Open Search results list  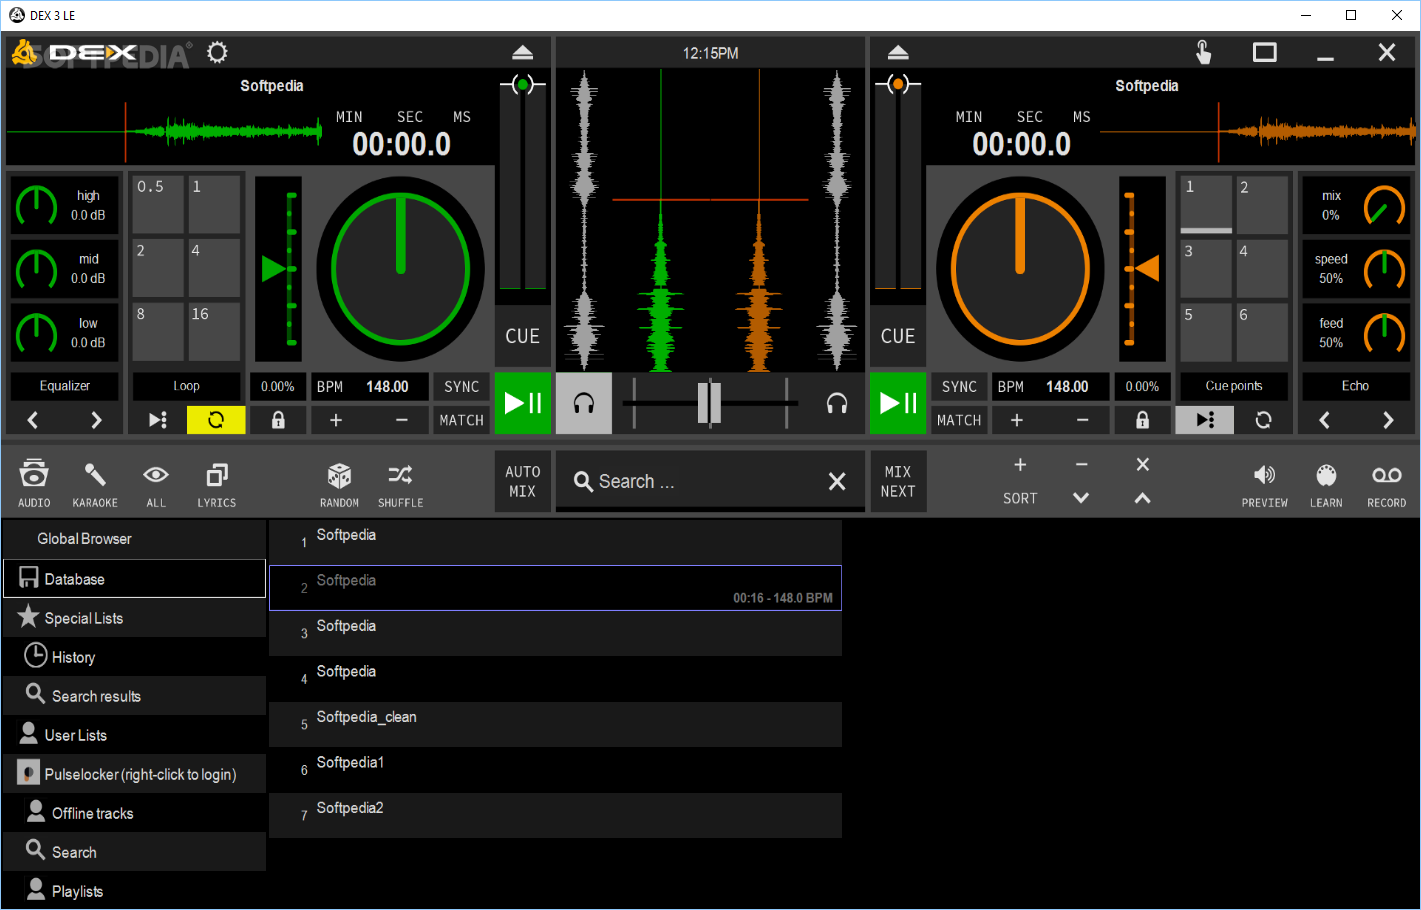pos(135,696)
